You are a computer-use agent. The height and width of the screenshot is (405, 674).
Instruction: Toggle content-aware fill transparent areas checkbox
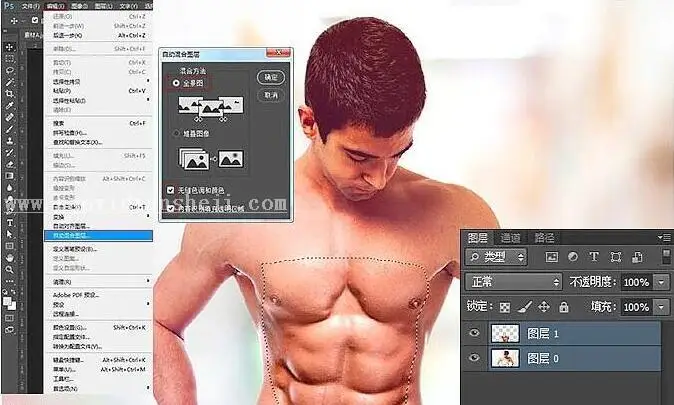coord(171,208)
